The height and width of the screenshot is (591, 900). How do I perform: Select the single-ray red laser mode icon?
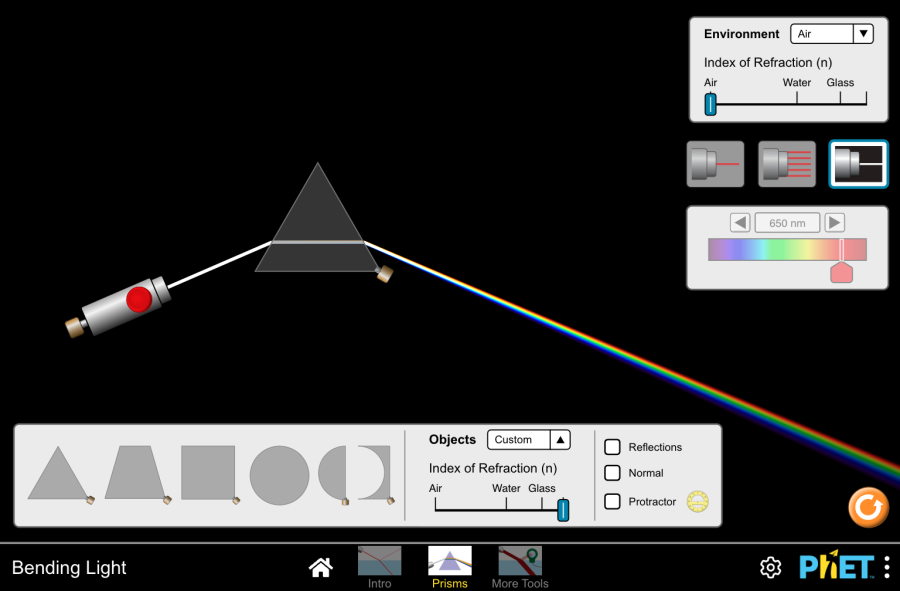pos(715,163)
